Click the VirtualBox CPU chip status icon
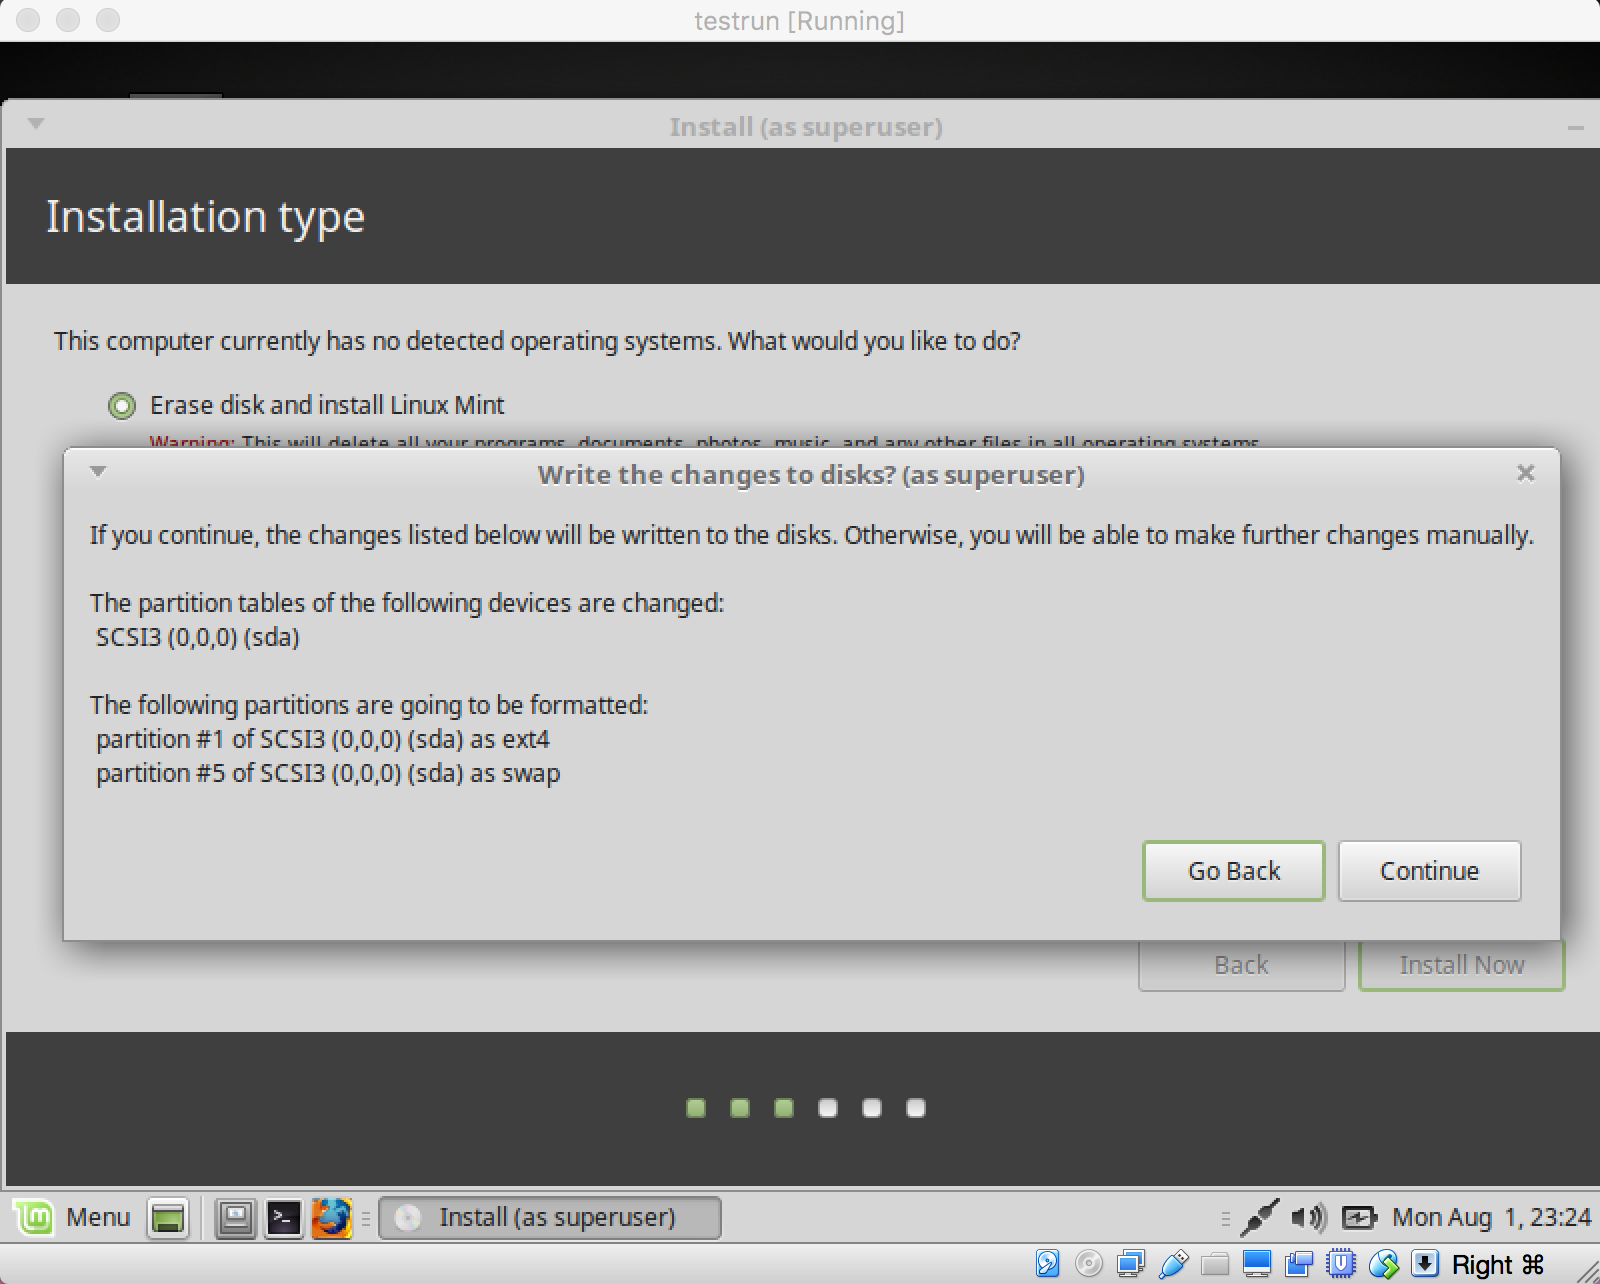The width and height of the screenshot is (1600, 1284). pos(1341,1264)
